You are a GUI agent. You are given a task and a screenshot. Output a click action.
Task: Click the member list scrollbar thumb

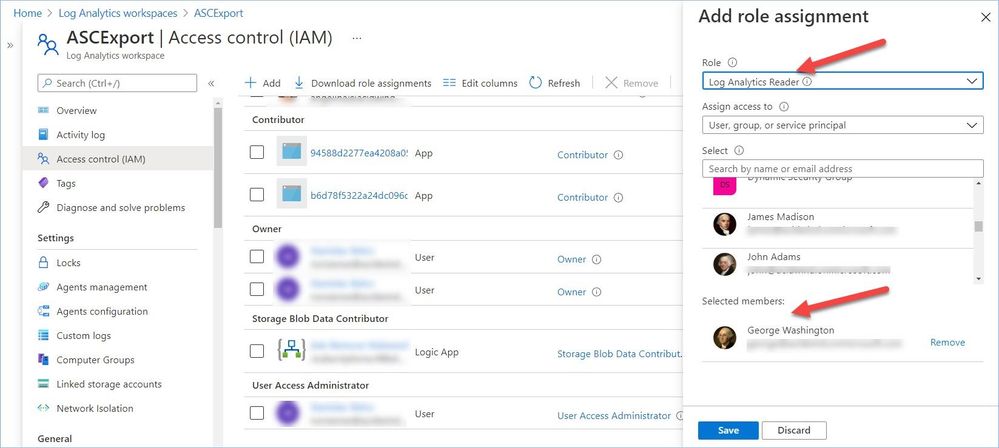click(x=979, y=226)
